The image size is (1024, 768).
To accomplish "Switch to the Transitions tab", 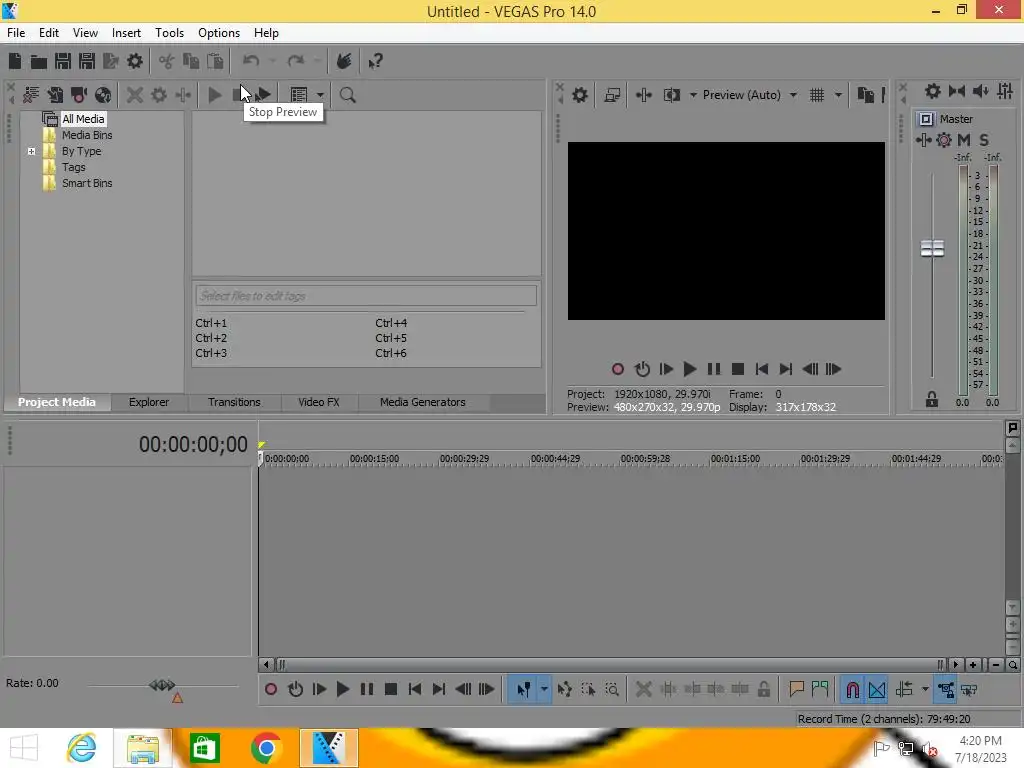I will tap(234, 402).
